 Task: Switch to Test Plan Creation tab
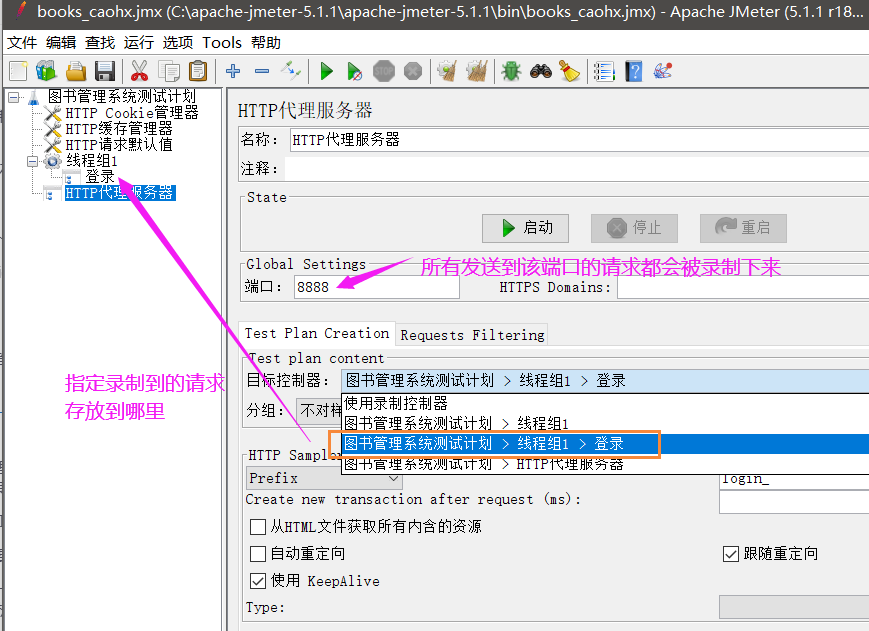(317, 334)
